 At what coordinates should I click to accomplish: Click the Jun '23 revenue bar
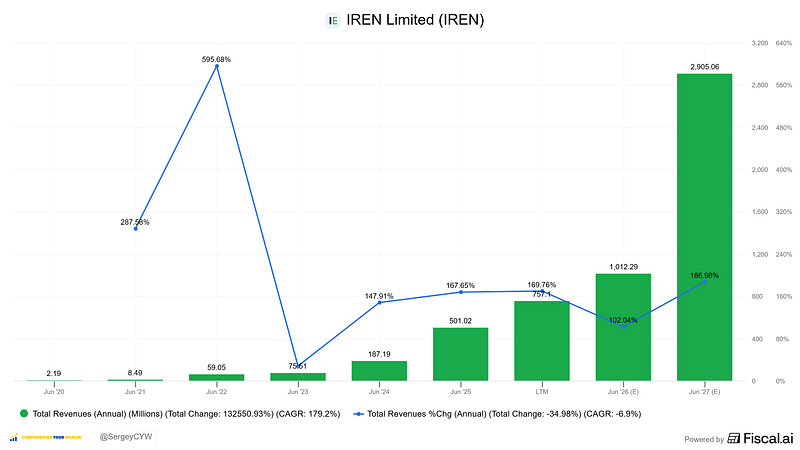(298, 377)
